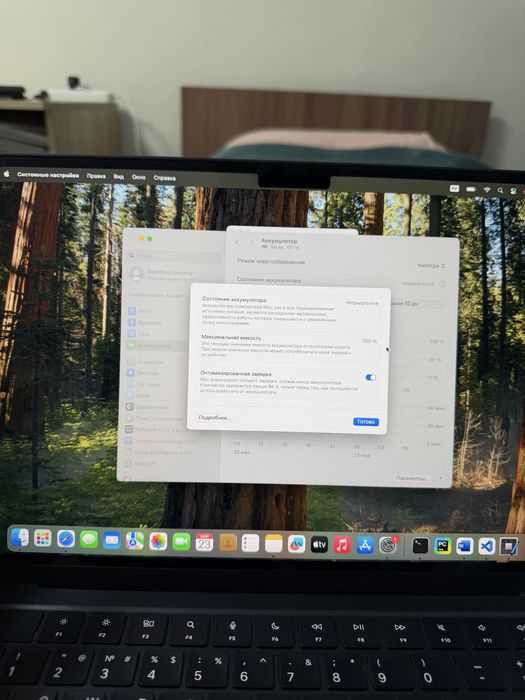Open Calendar showing 23 in the Dock

tap(204, 542)
